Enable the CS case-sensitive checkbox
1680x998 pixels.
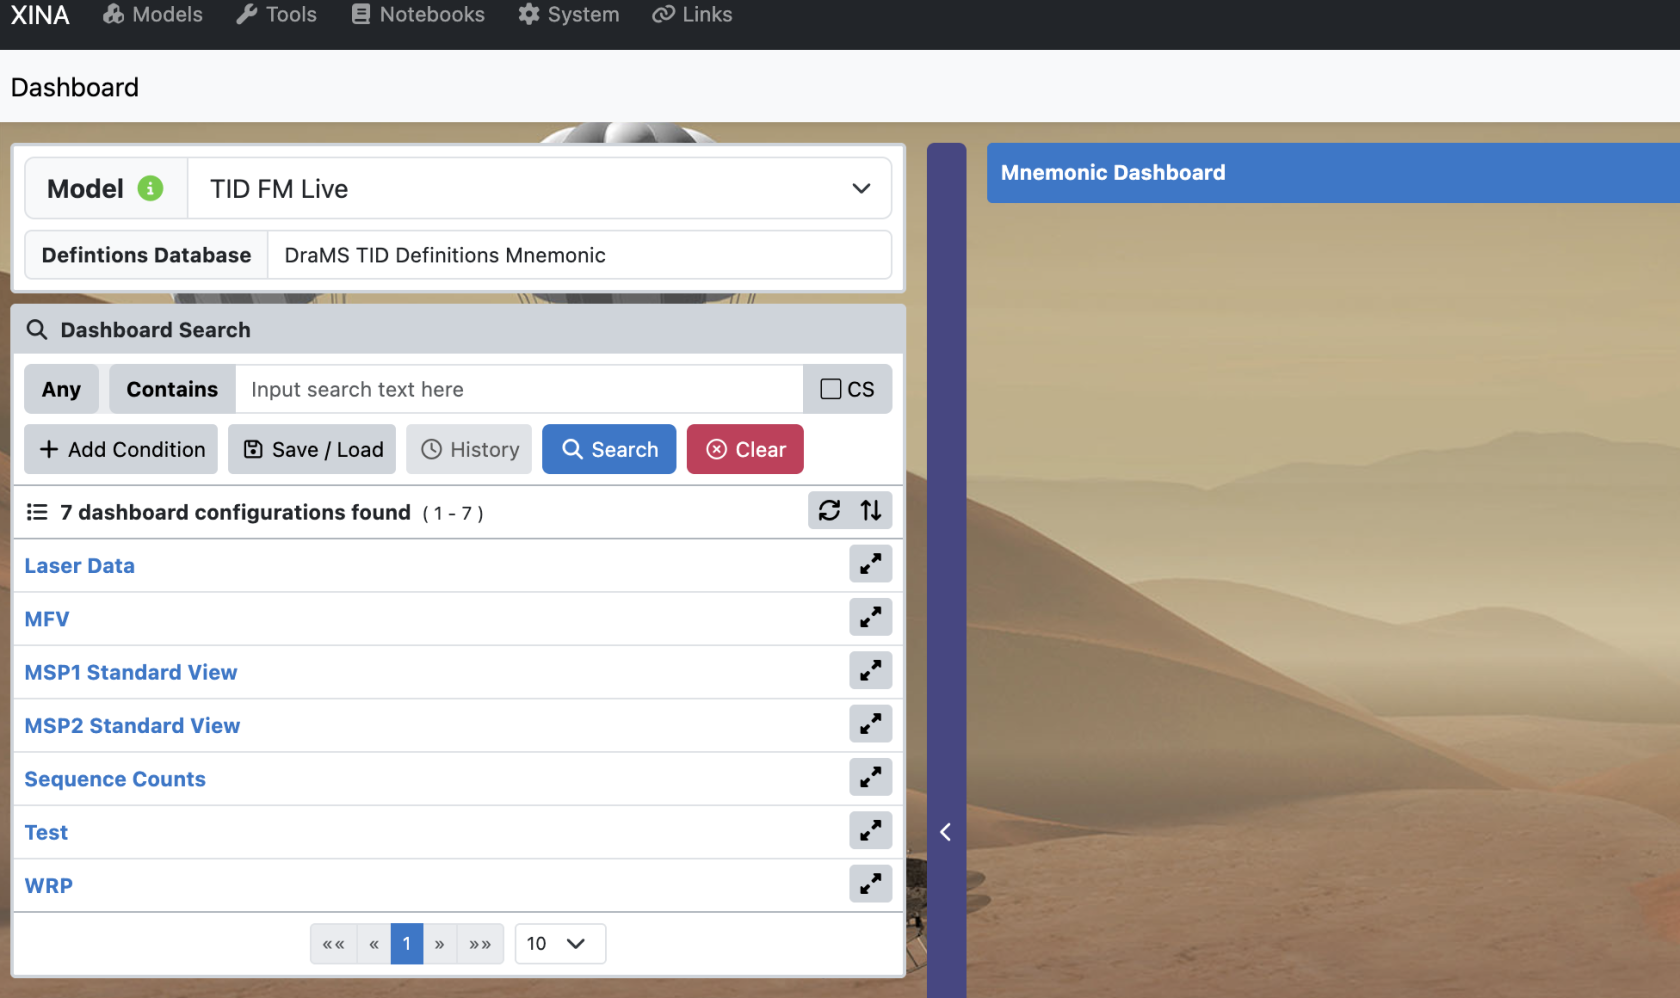coord(830,389)
